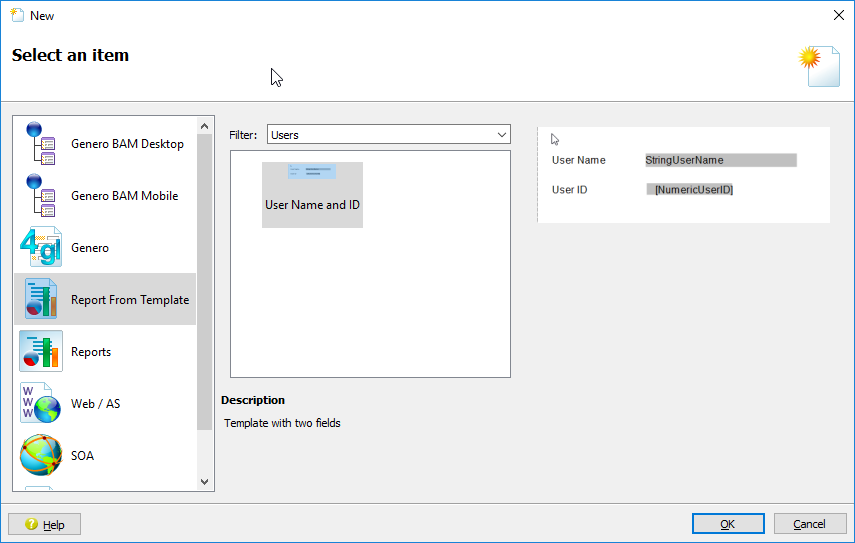
Task: Click the Genero 4gl icon
Action: (x=41, y=247)
